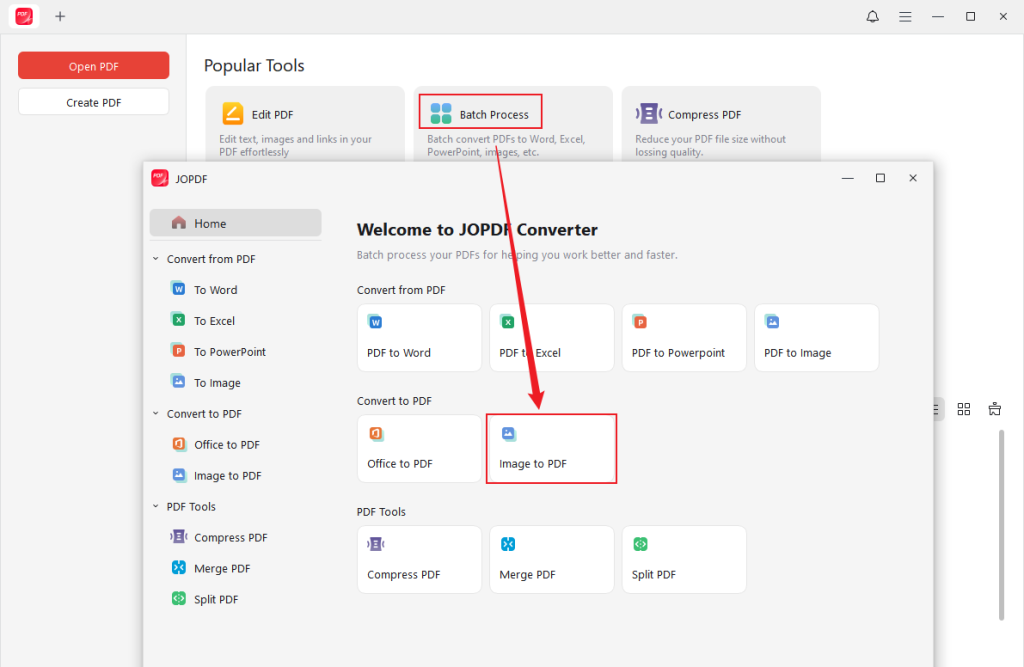Click the notification bell icon
The image size is (1024, 667).
point(872,16)
